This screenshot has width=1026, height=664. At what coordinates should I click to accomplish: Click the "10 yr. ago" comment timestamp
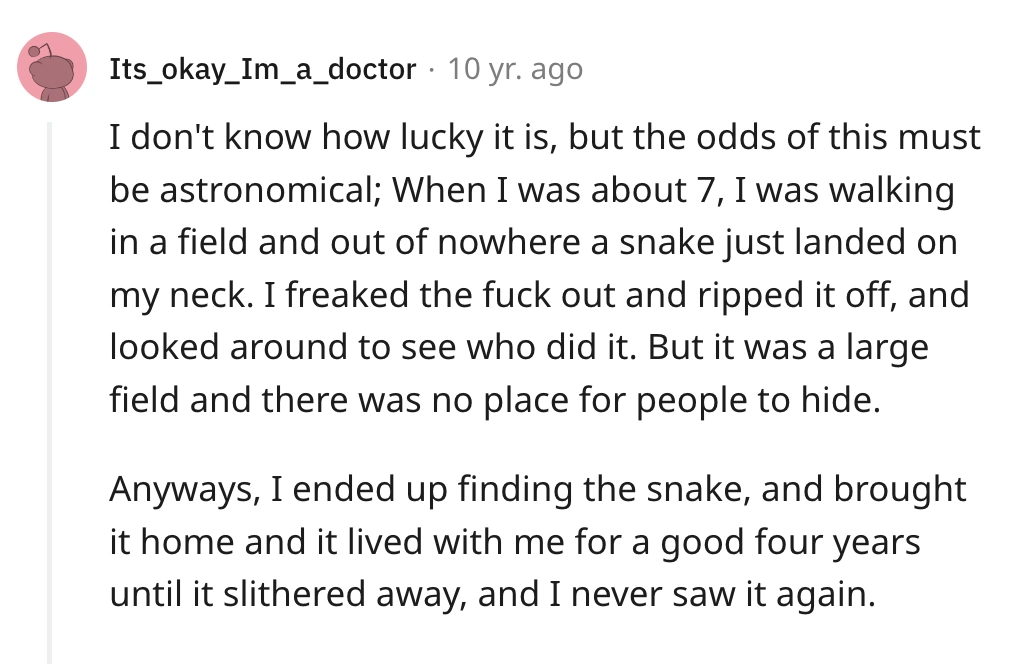coord(515,69)
